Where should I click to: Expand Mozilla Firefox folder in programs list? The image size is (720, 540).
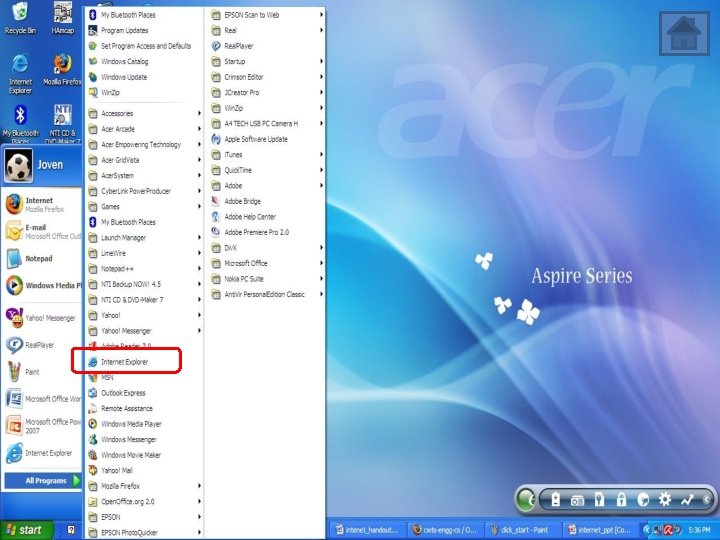(144, 486)
